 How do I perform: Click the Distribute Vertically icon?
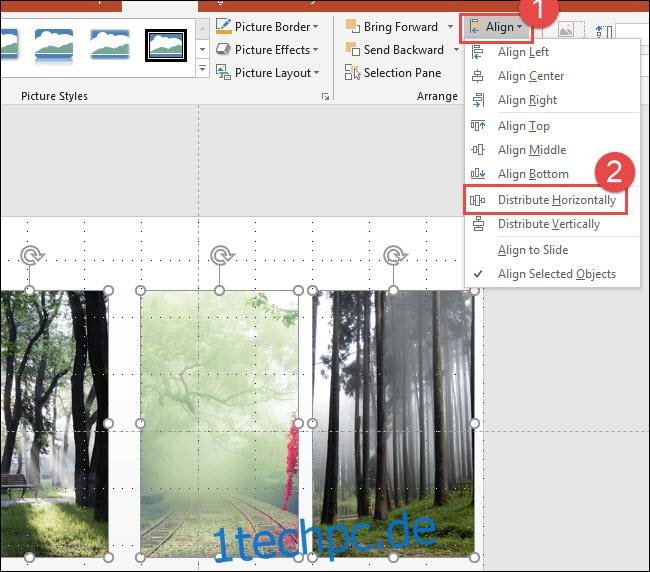[x=478, y=224]
